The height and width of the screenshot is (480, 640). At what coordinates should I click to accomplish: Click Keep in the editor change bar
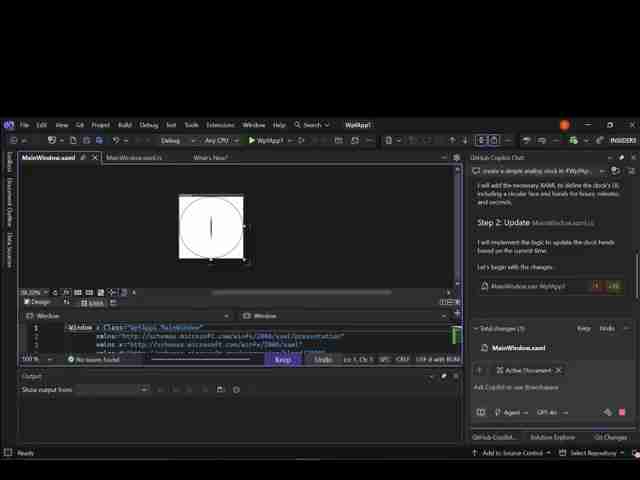coord(283,360)
